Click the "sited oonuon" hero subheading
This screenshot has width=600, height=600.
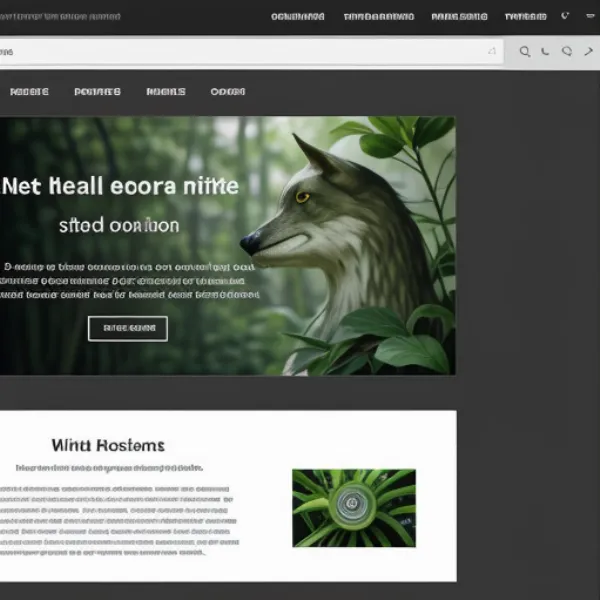coord(119,225)
